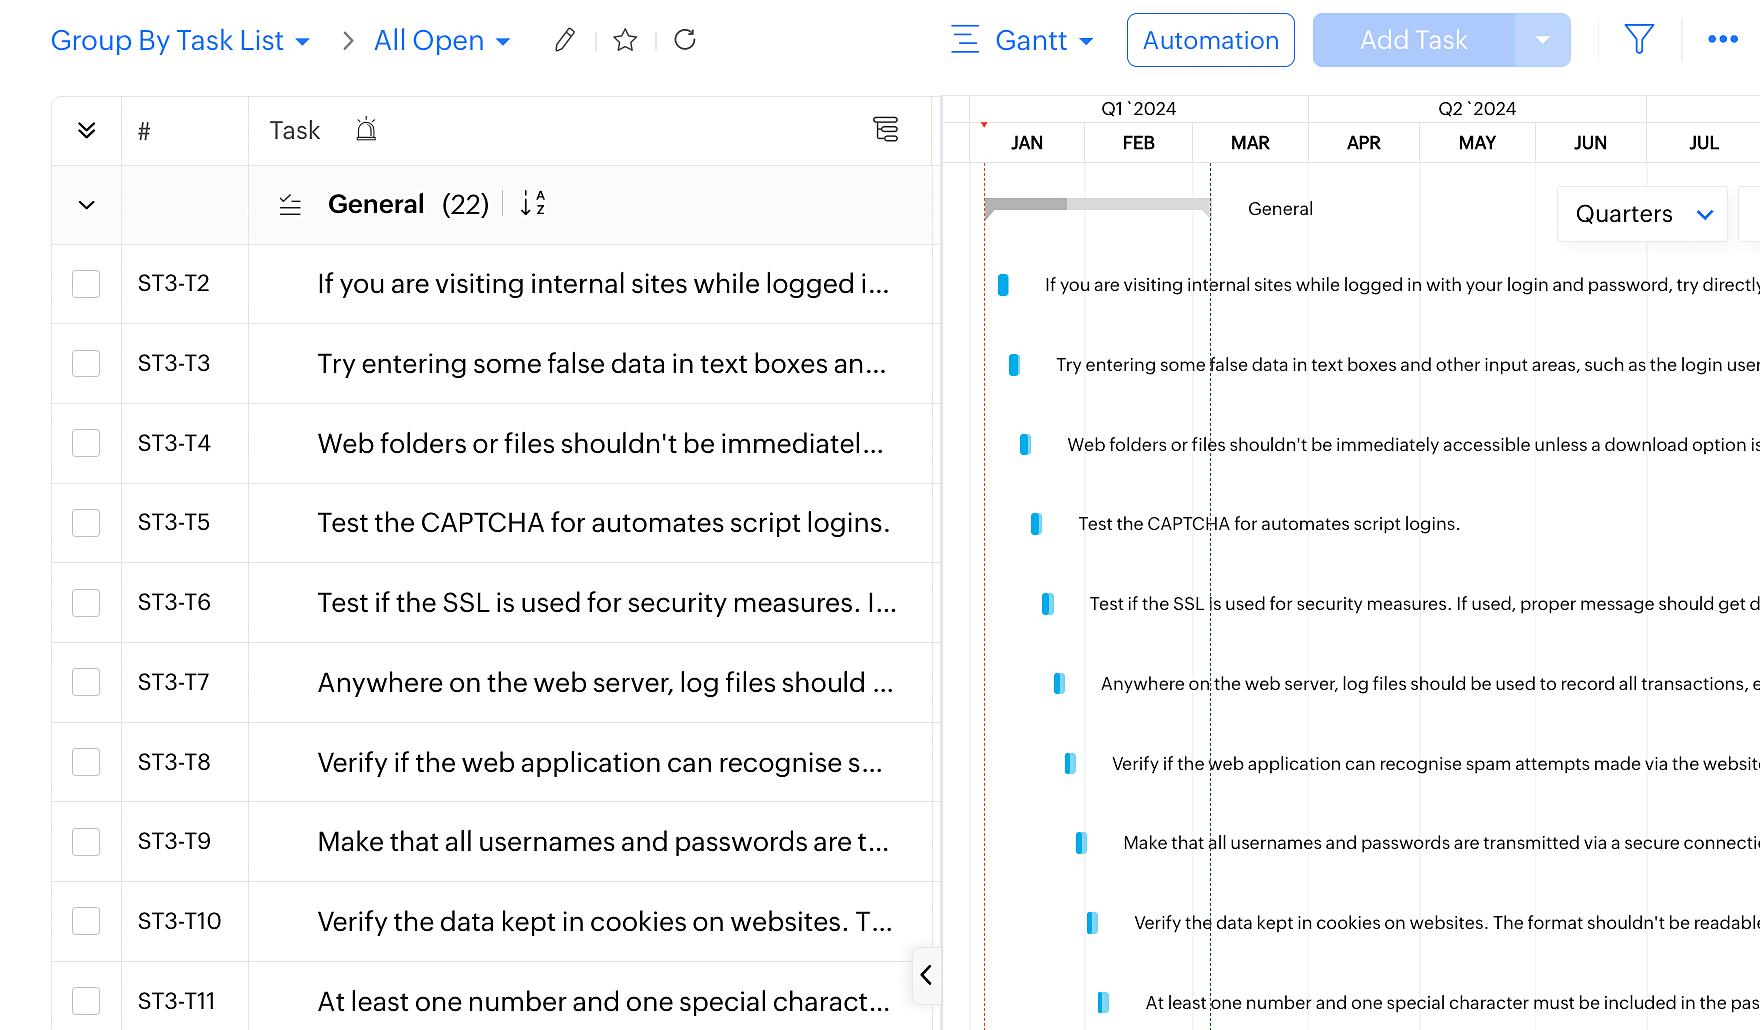Mark view as favorite with star icon
The width and height of the screenshot is (1760, 1030).
pos(625,40)
